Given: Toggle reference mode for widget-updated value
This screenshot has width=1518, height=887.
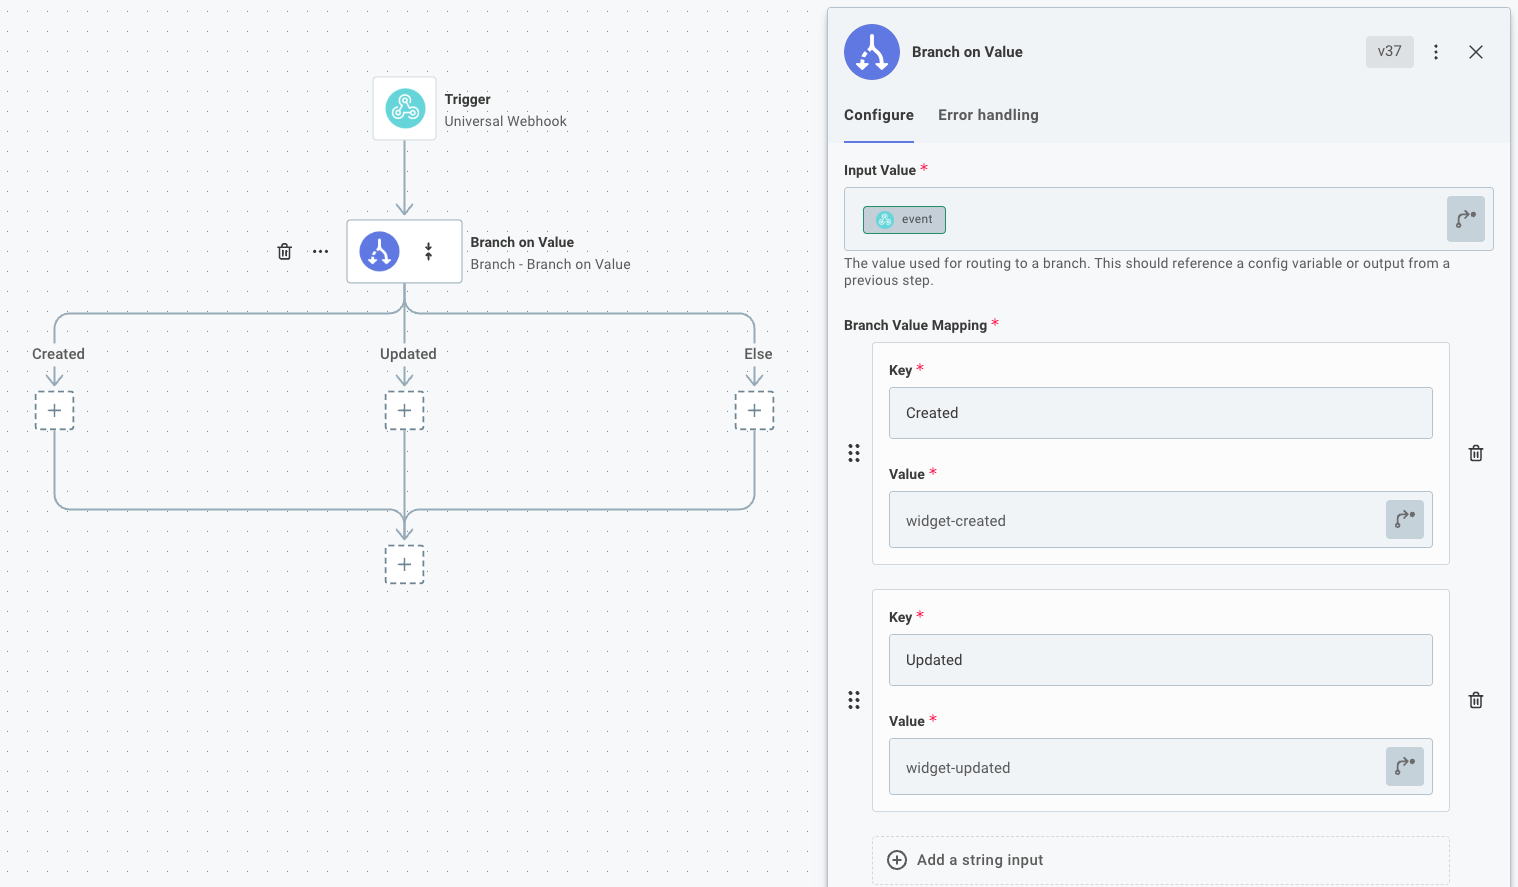Looking at the screenshot, I should click(x=1404, y=767).
